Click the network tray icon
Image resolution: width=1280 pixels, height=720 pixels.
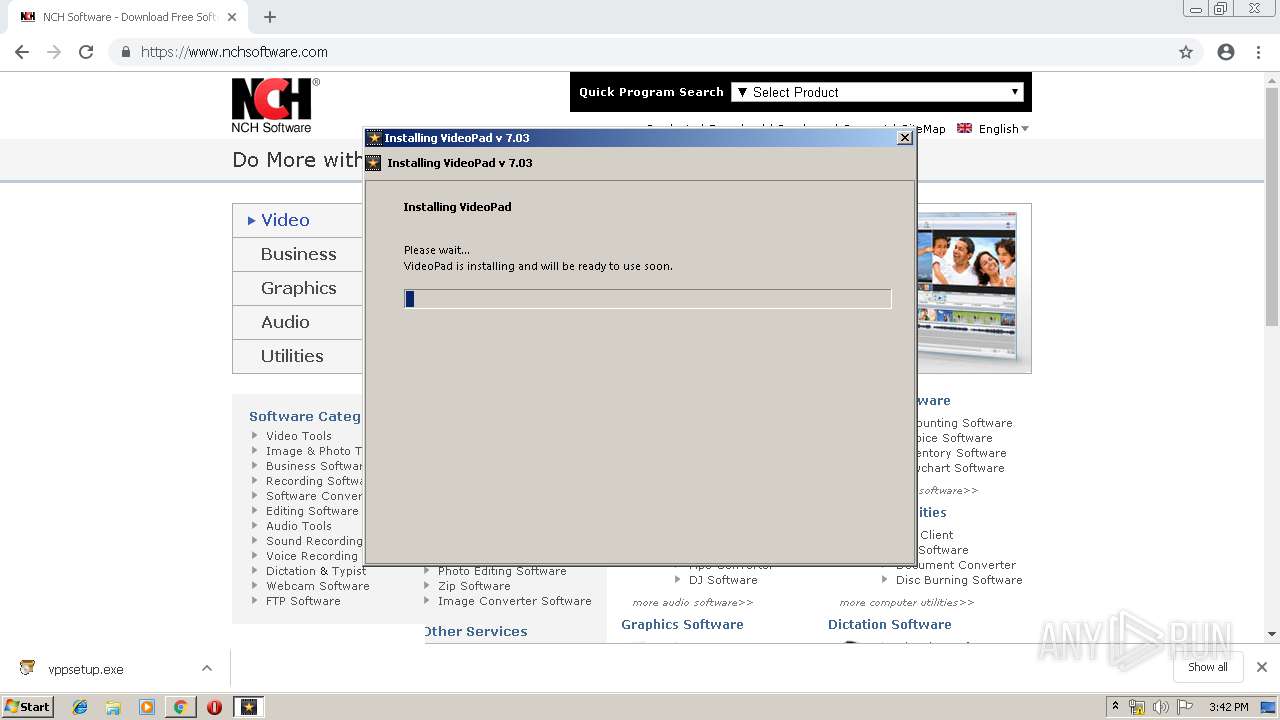pos(1137,707)
